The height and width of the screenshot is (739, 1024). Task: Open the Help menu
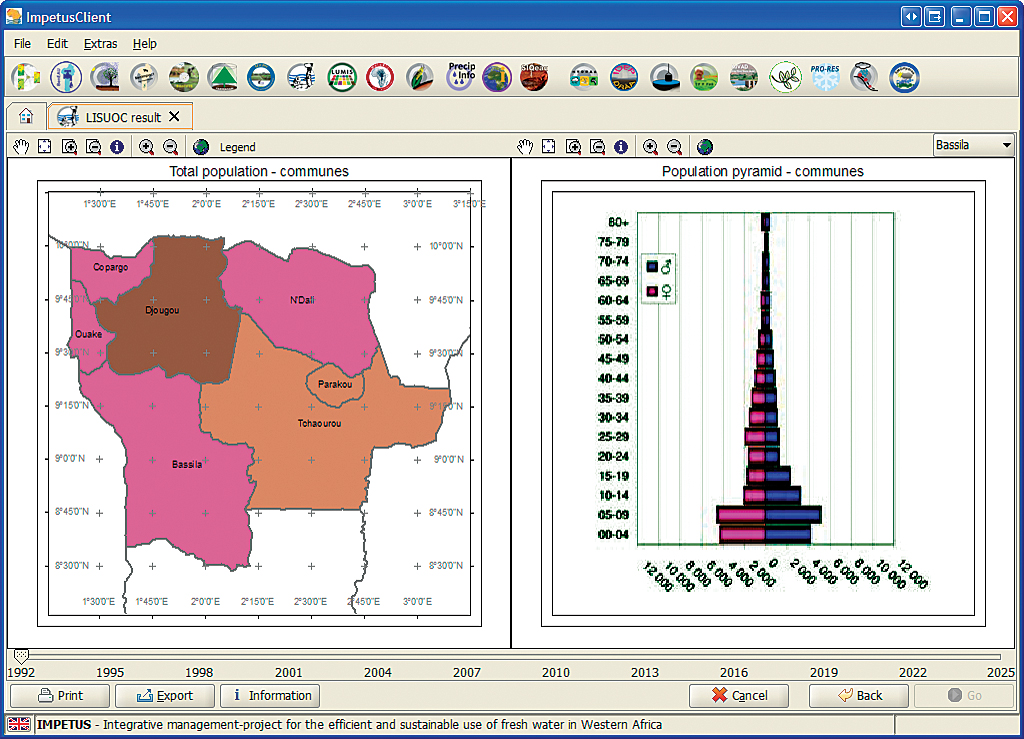pos(144,44)
